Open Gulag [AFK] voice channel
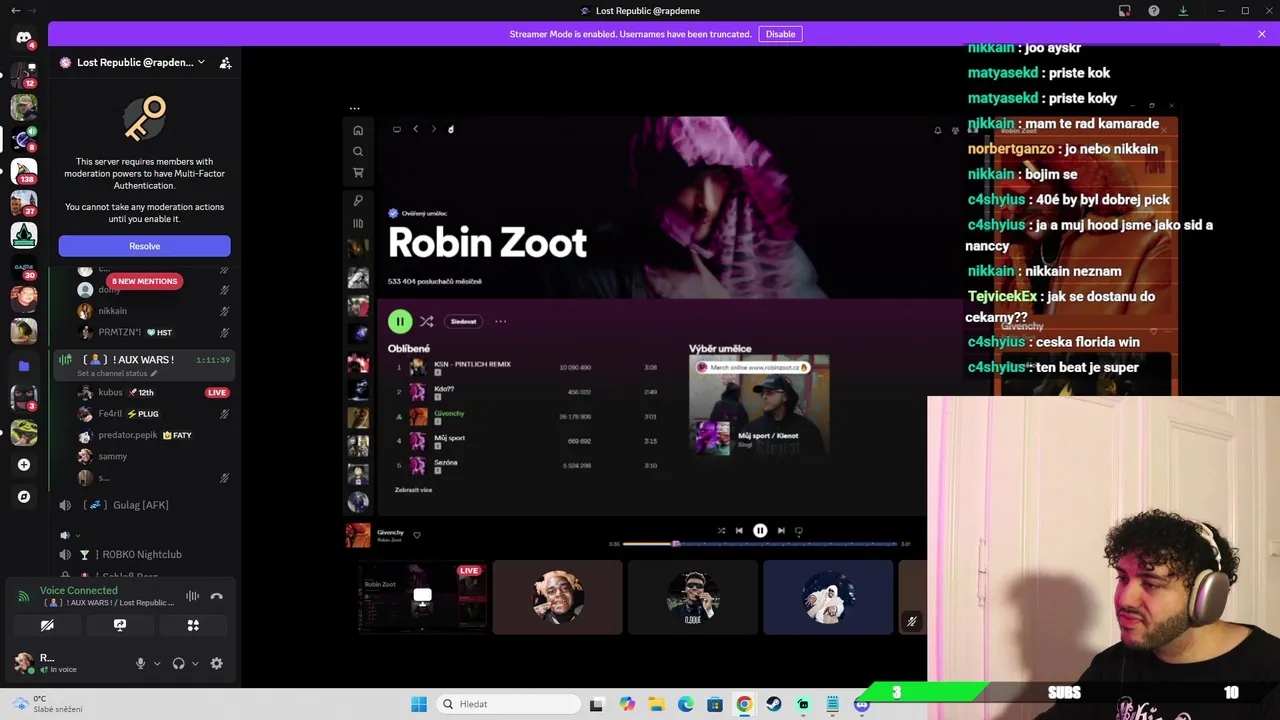Viewport: 1280px width, 720px height. pyautogui.click(x=144, y=505)
